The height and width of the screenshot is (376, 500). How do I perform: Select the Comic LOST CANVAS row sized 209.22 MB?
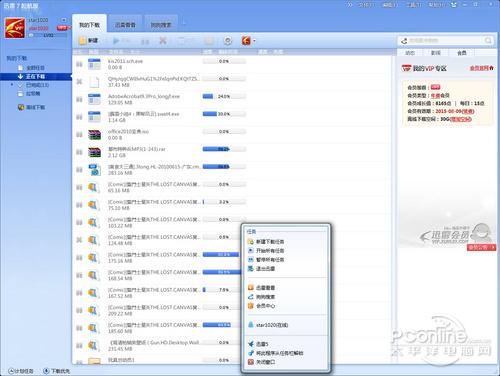click(x=232, y=310)
